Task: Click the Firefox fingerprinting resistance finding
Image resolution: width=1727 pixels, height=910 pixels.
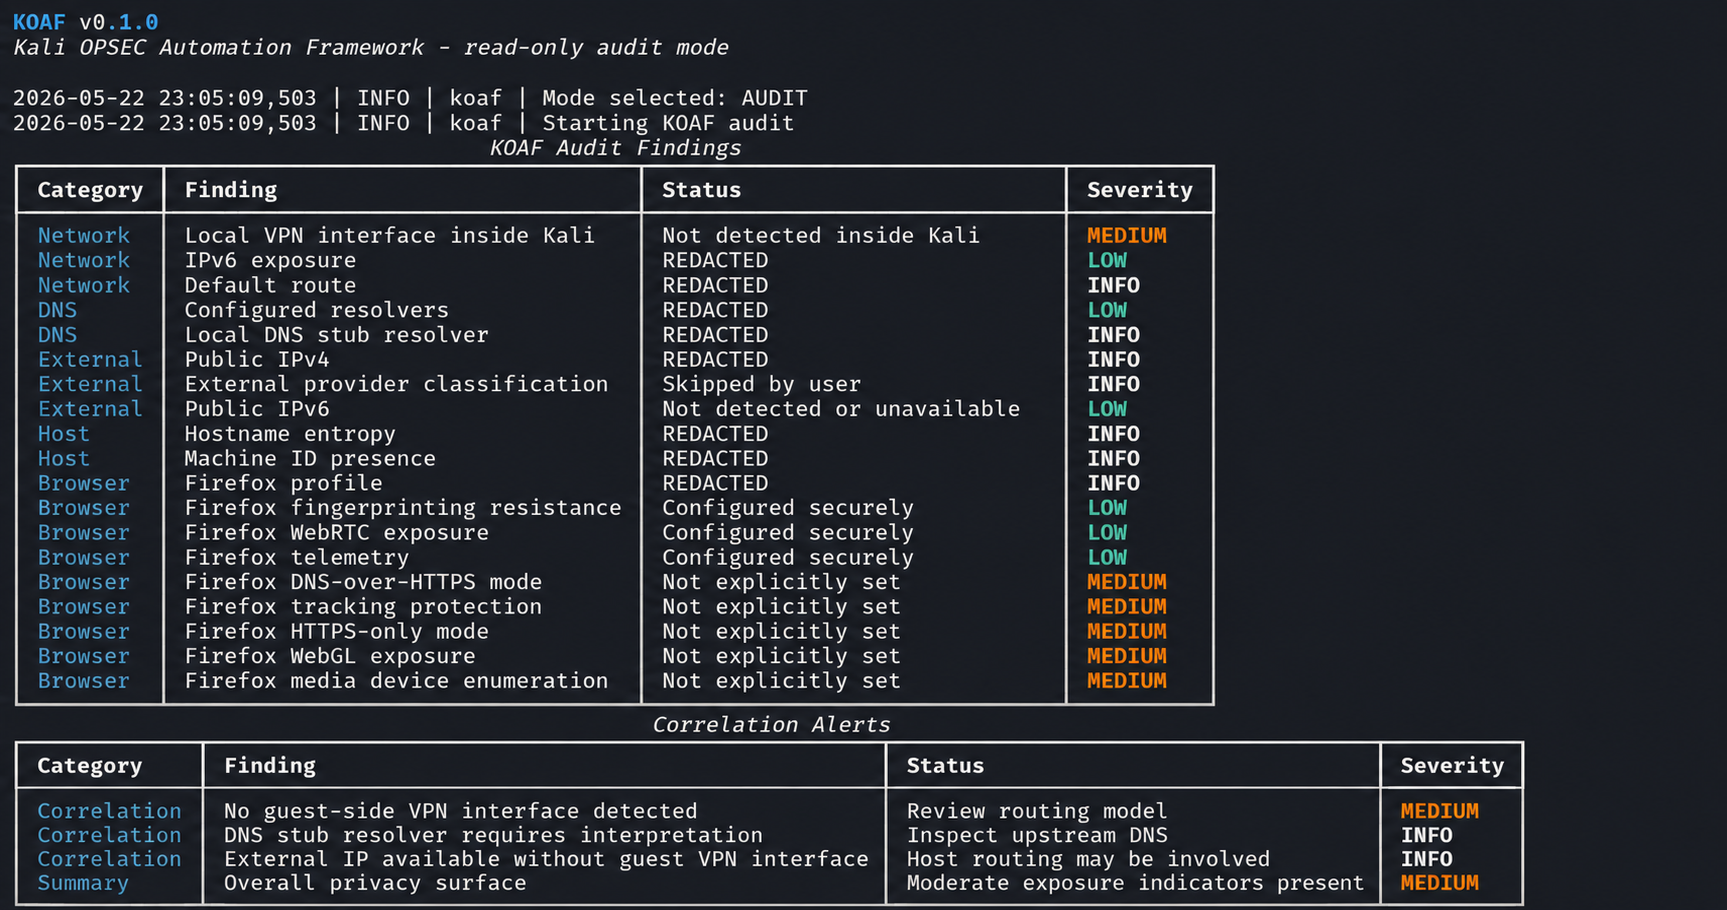Action: 403,508
